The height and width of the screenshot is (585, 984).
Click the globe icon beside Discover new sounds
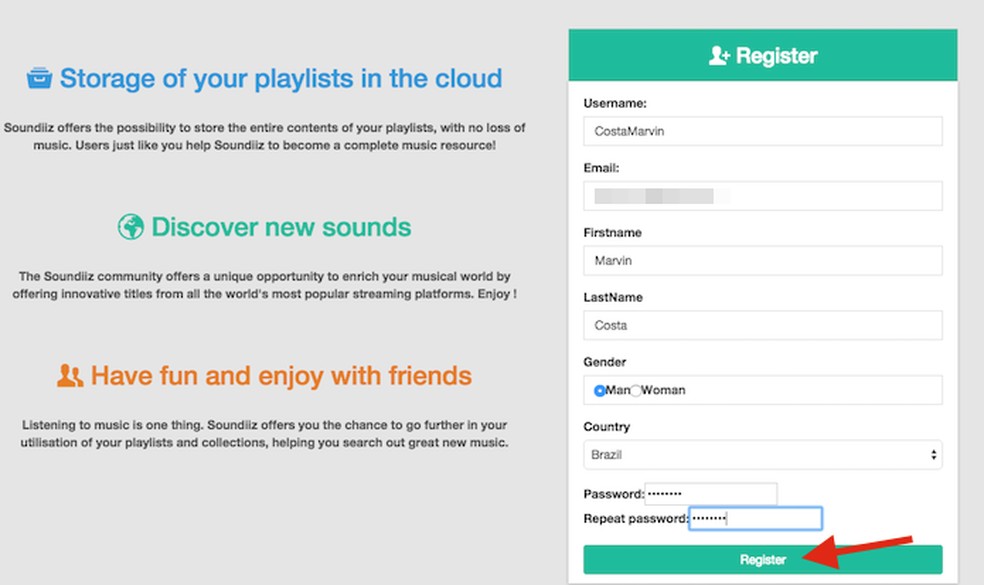(131, 227)
